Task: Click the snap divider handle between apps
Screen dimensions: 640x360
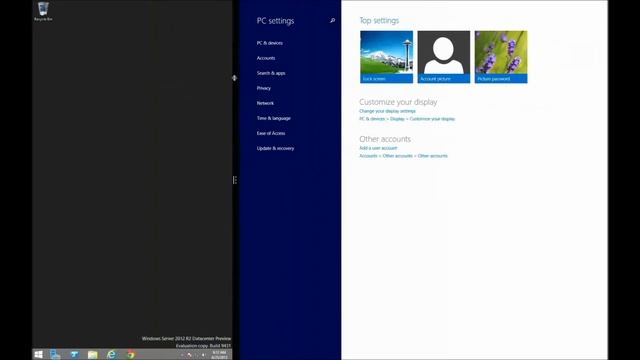Action: (x=235, y=180)
